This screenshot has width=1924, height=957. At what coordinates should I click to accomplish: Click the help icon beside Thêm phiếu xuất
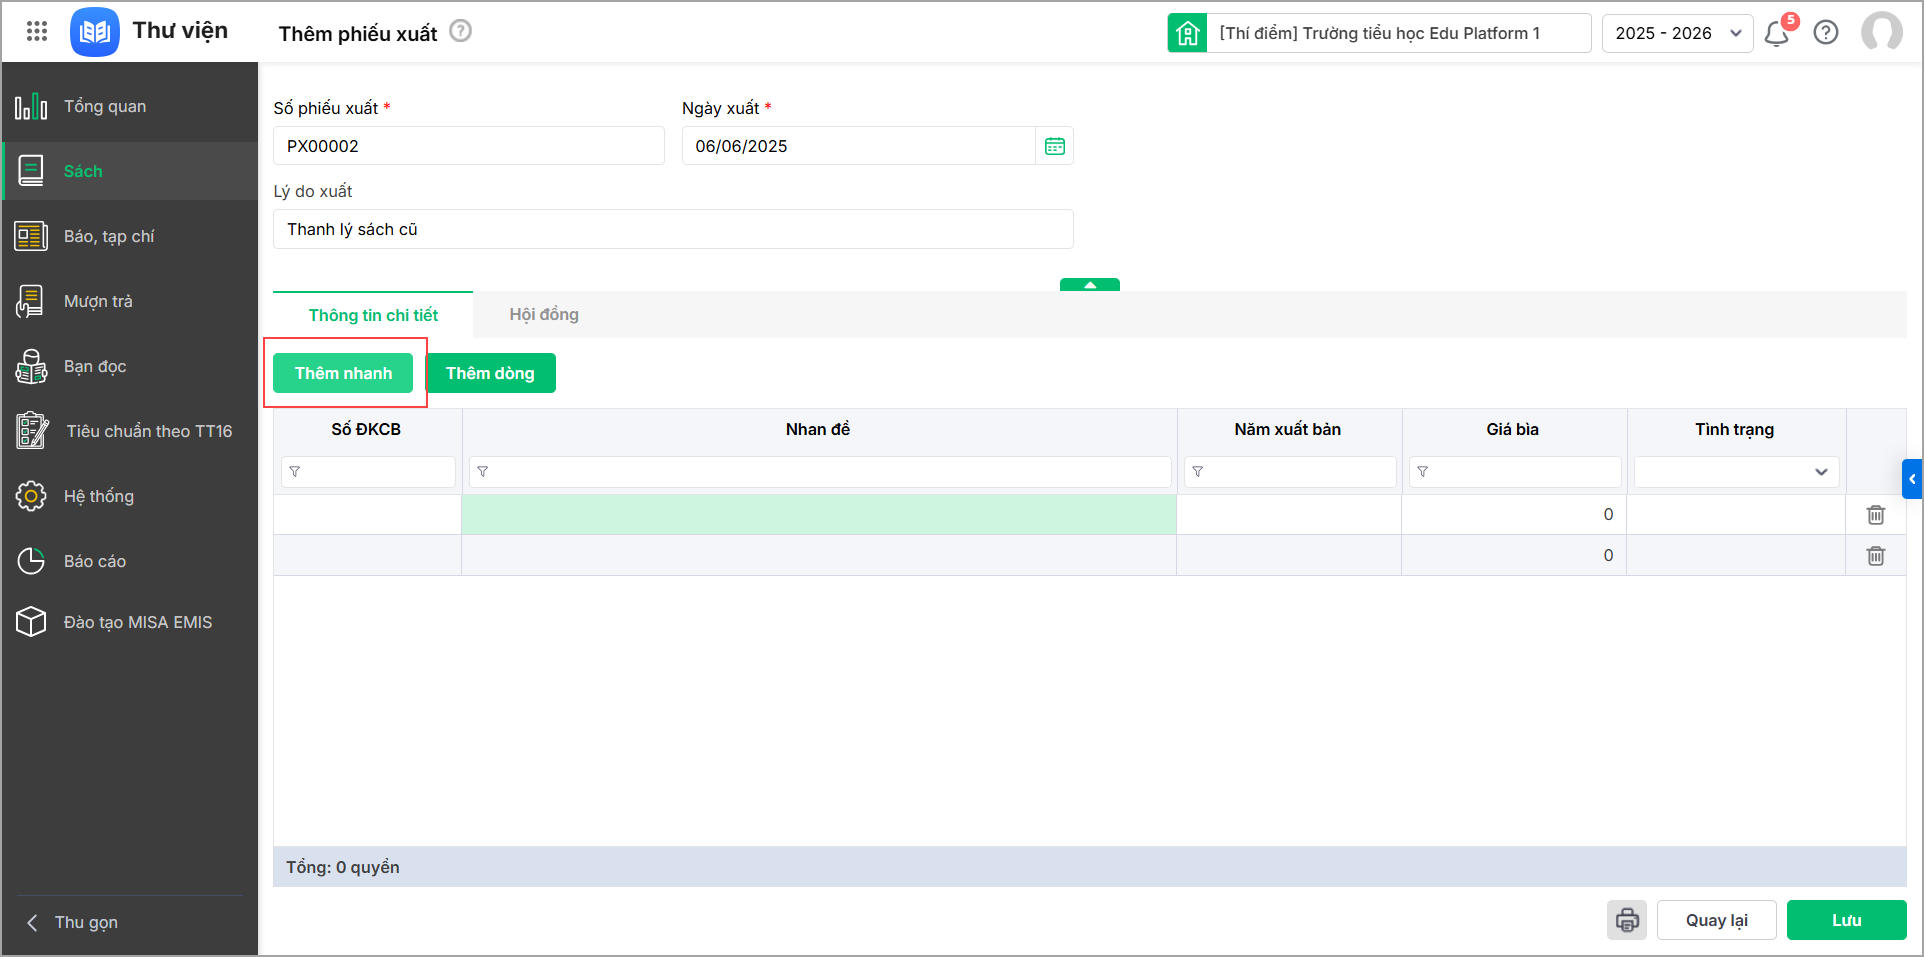click(x=460, y=31)
